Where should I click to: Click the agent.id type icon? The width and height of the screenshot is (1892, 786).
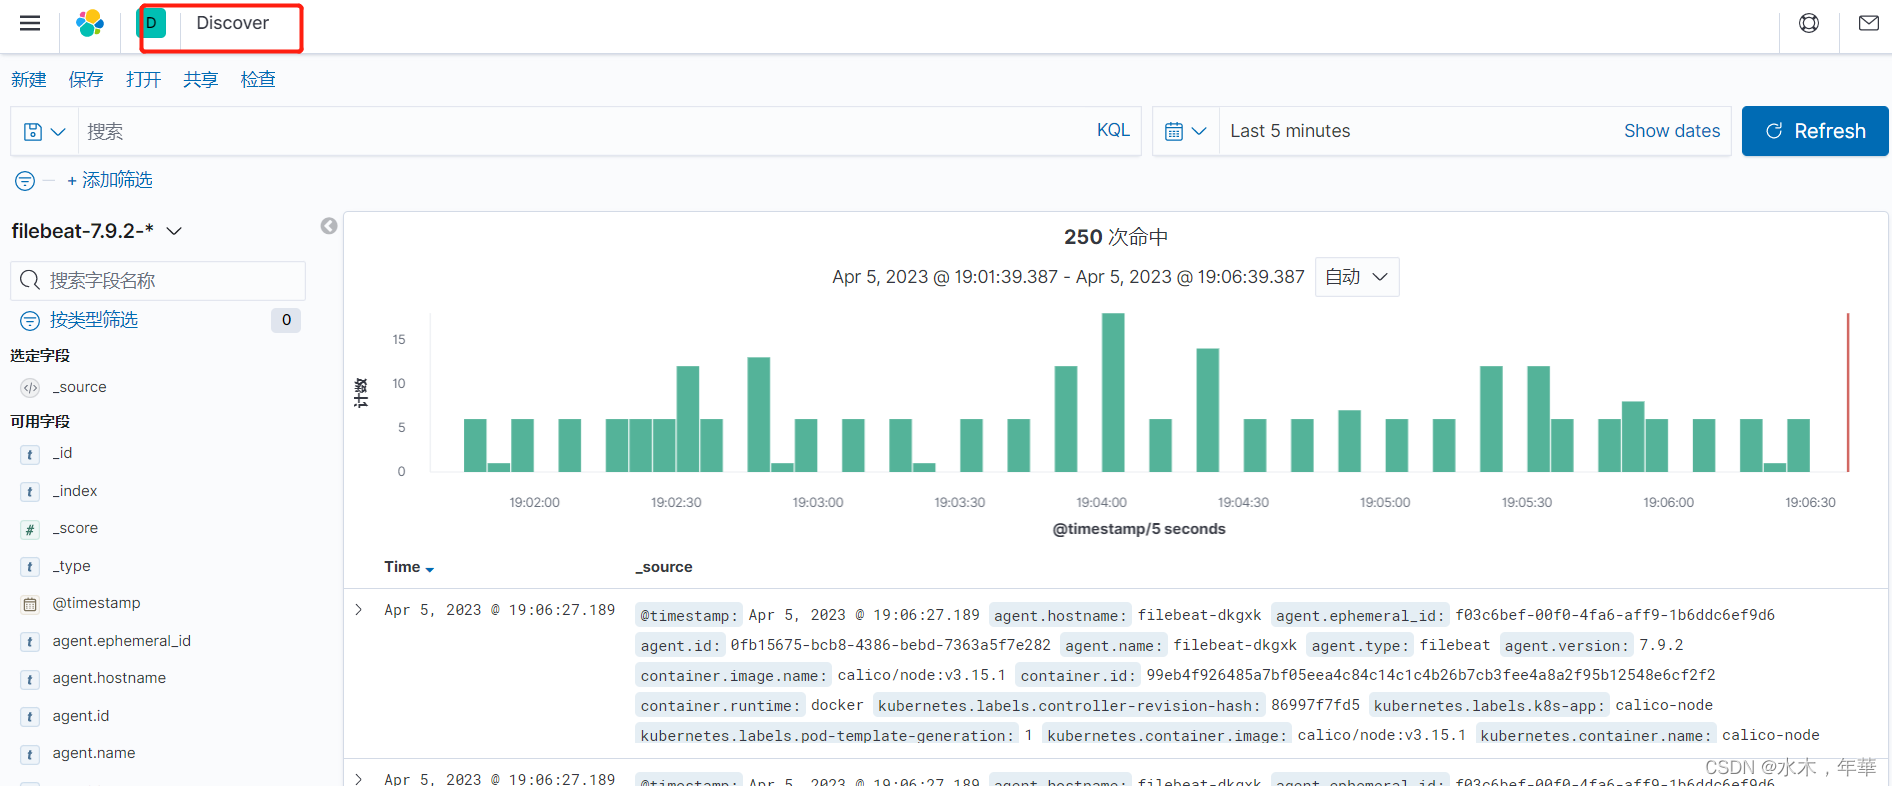click(30, 717)
